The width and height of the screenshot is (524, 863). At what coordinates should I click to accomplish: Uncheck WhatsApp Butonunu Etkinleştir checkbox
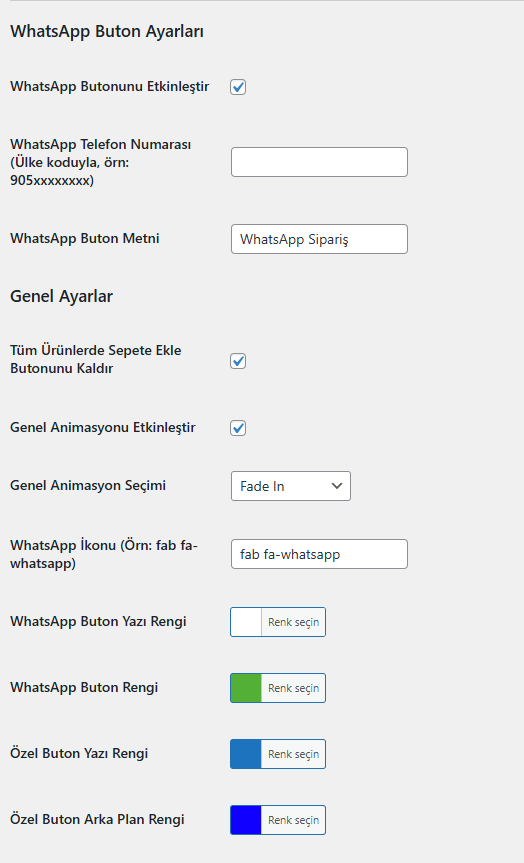238,87
